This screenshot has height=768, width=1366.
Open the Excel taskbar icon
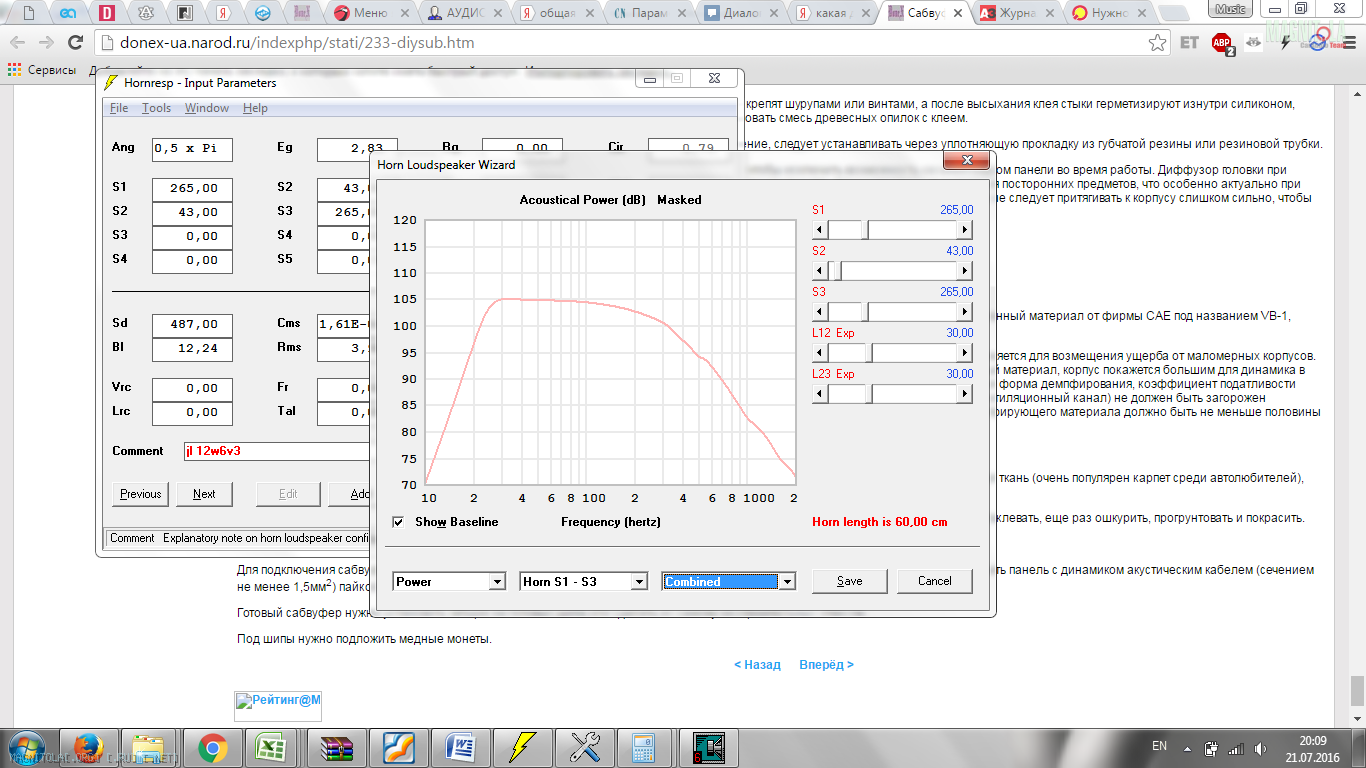point(270,746)
